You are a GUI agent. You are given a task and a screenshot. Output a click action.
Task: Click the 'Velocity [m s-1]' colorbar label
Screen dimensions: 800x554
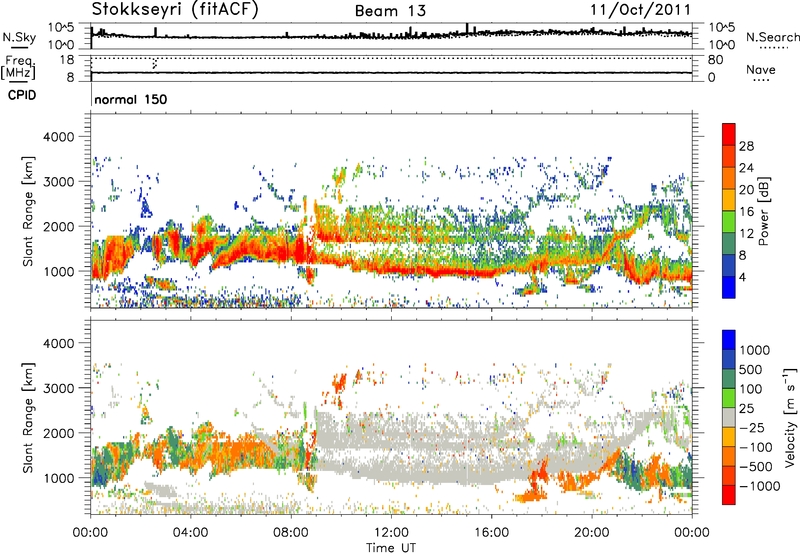pos(790,417)
